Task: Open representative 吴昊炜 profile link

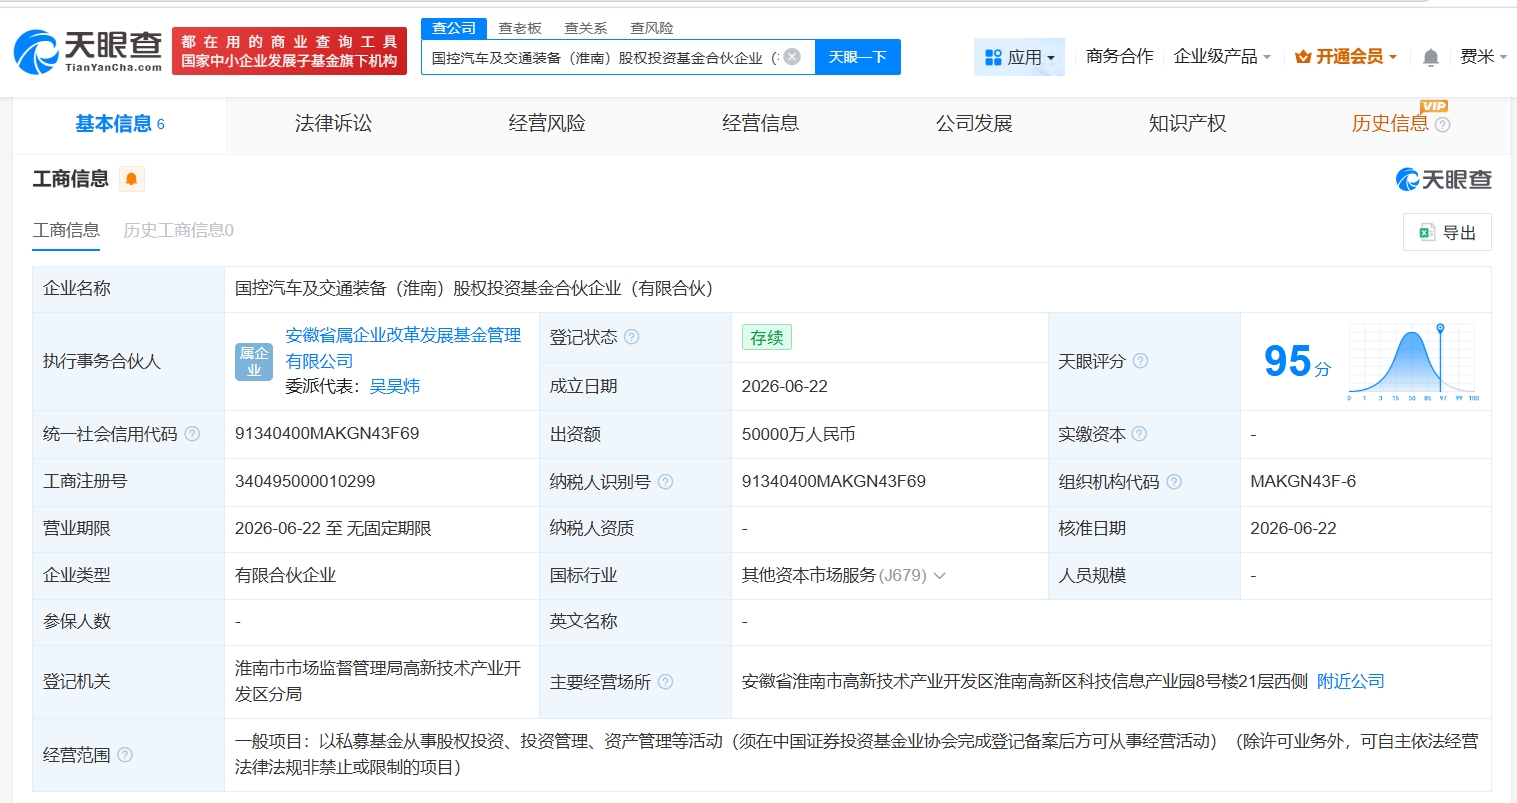Action: [395, 386]
